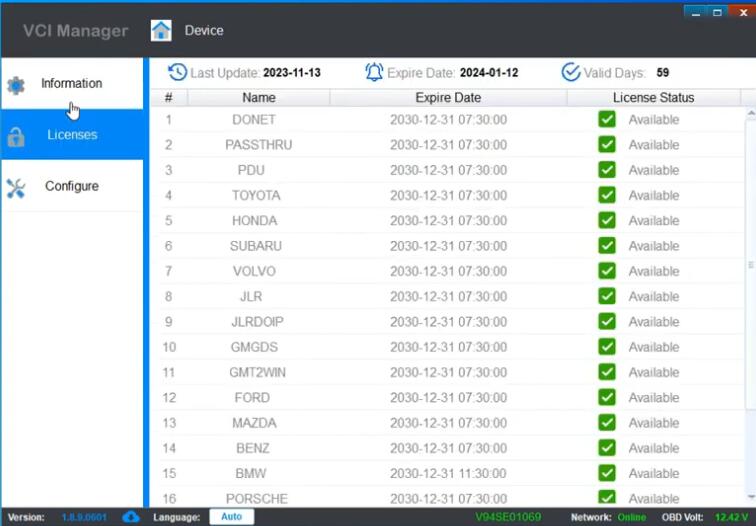Toggle the green checkbox for PASSTHRU
Image resolution: width=756 pixels, height=526 pixels.
607,144
